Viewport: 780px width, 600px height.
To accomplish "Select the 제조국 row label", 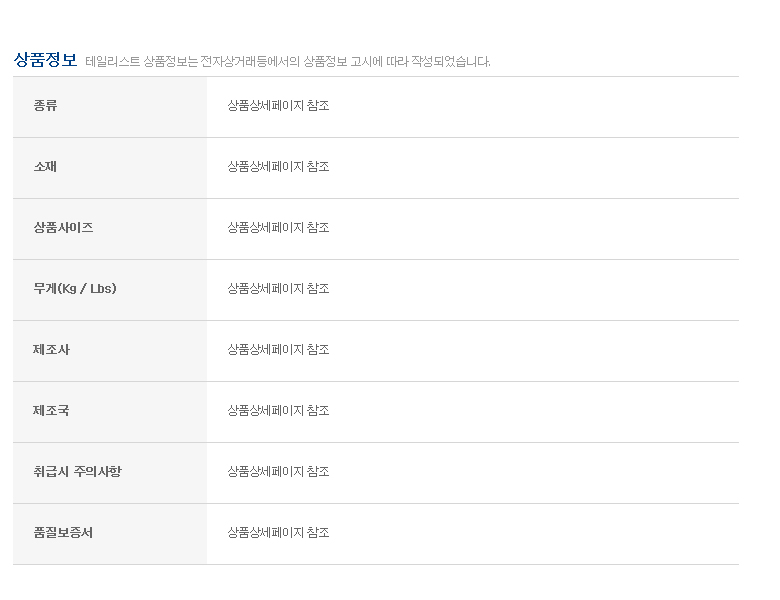I will coord(51,411).
